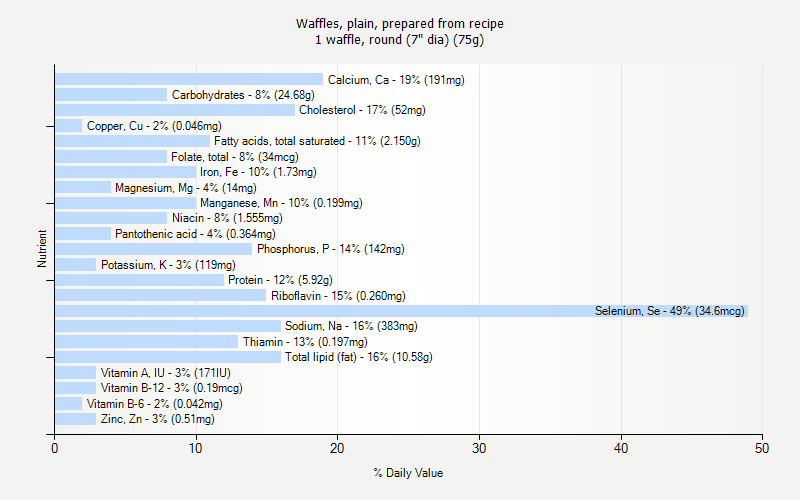Click the '% Daily Value' axis title
Viewport: 800px width, 500px height.
pyautogui.click(x=408, y=473)
